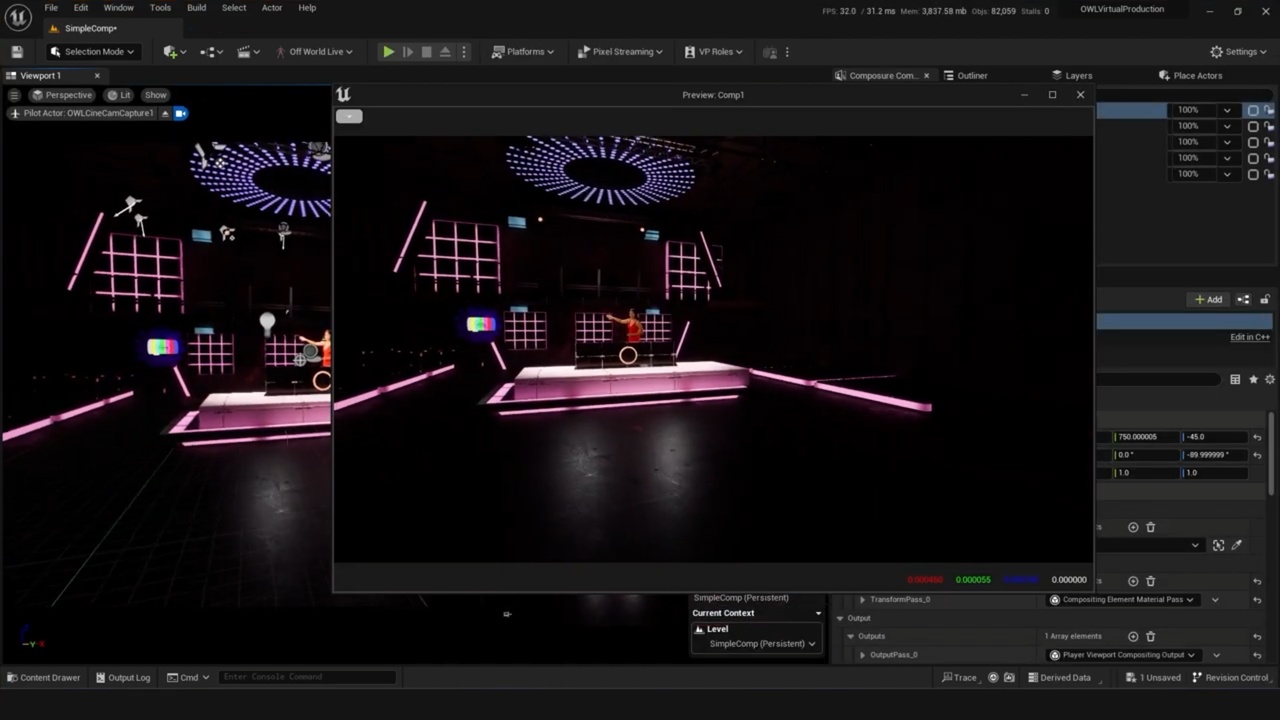The image size is (1280, 720).
Task: Add an element to the Outputs array
Action: pyautogui.click(x=1133, y=636)
